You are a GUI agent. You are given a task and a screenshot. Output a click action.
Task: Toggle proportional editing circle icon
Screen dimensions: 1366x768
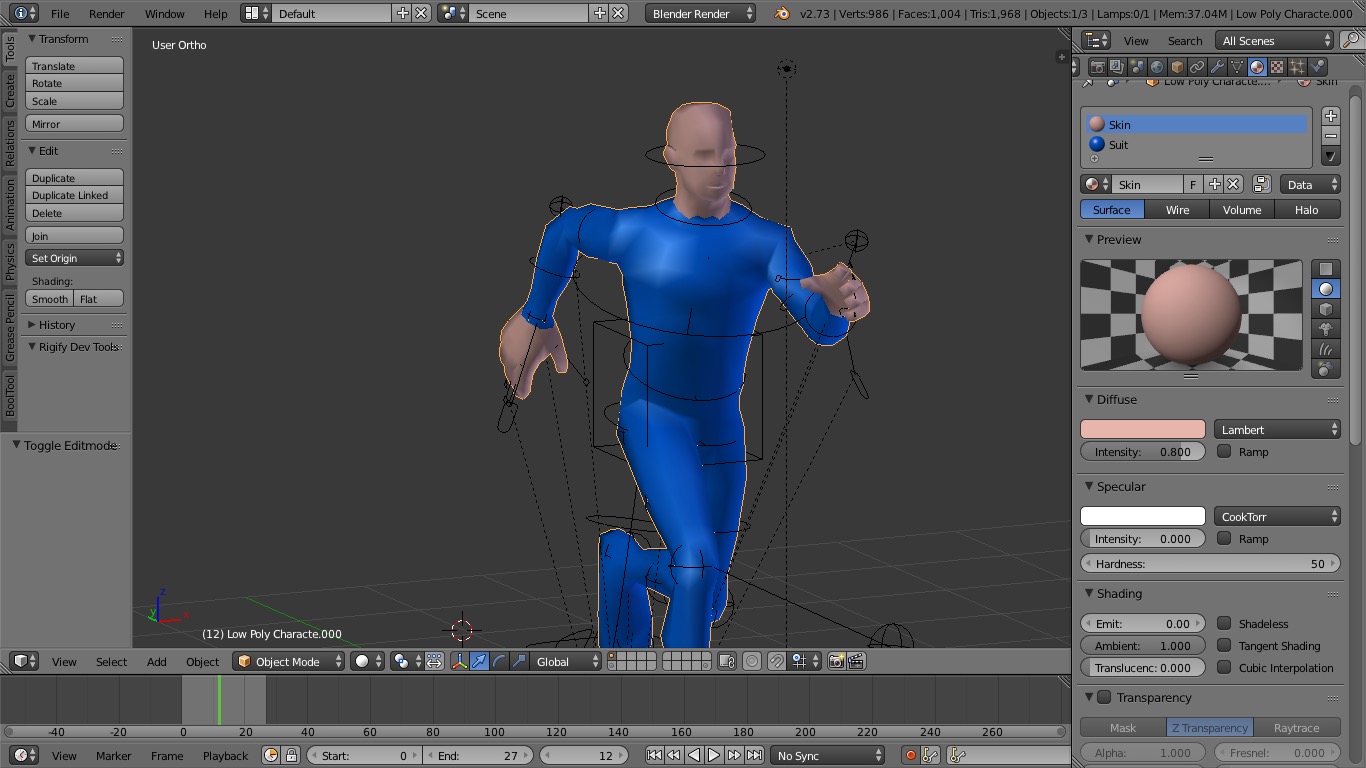pos(752,661)
